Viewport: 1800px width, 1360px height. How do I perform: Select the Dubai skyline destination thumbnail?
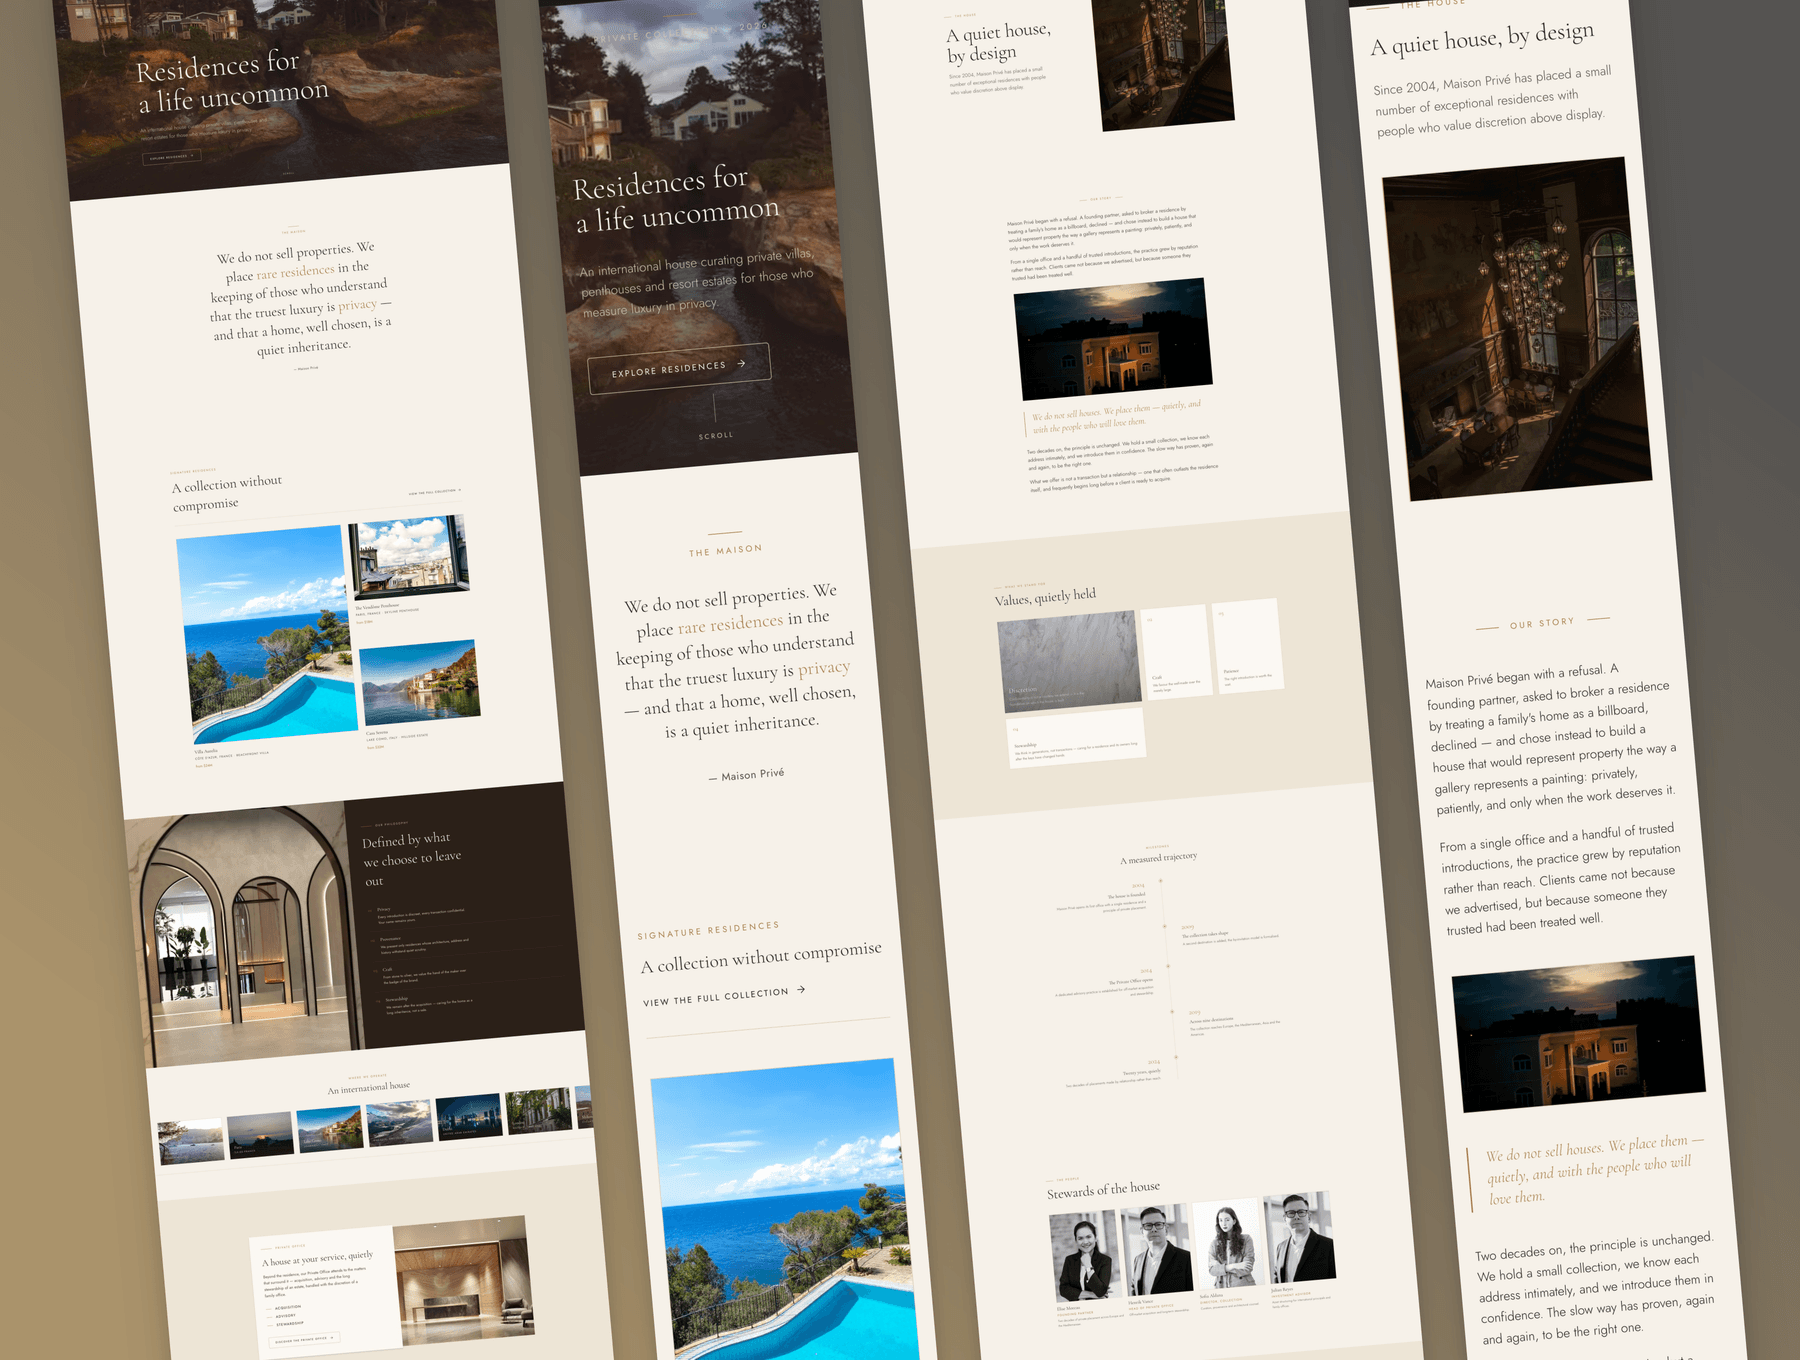coord(470,1116)
